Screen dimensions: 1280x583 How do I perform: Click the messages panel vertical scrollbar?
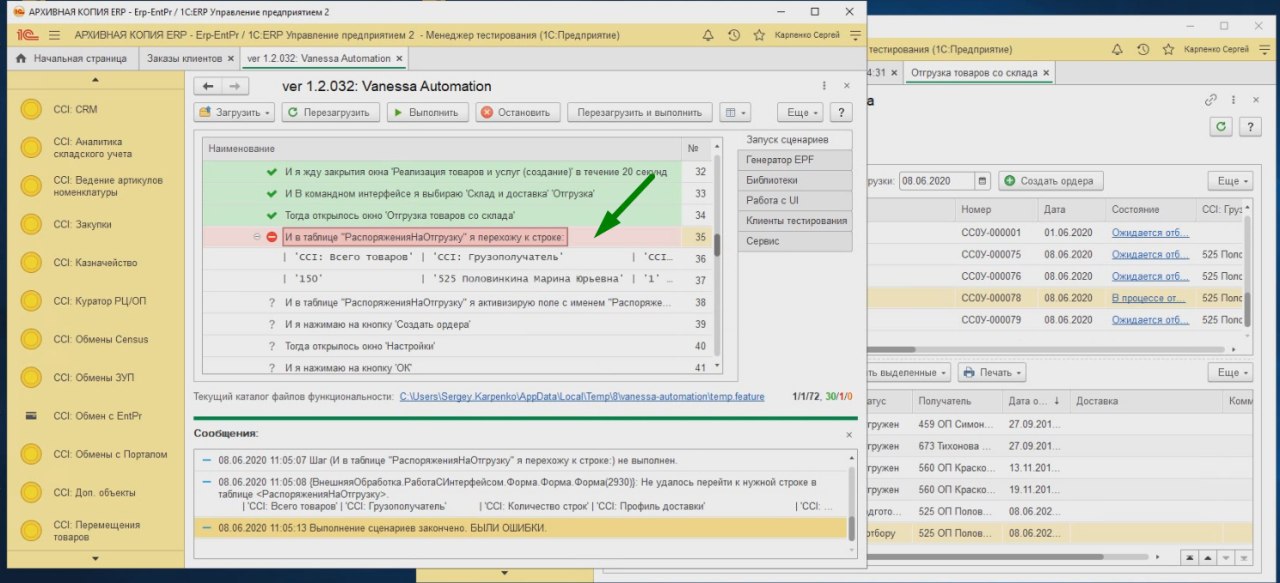click(x=851, y=528)
